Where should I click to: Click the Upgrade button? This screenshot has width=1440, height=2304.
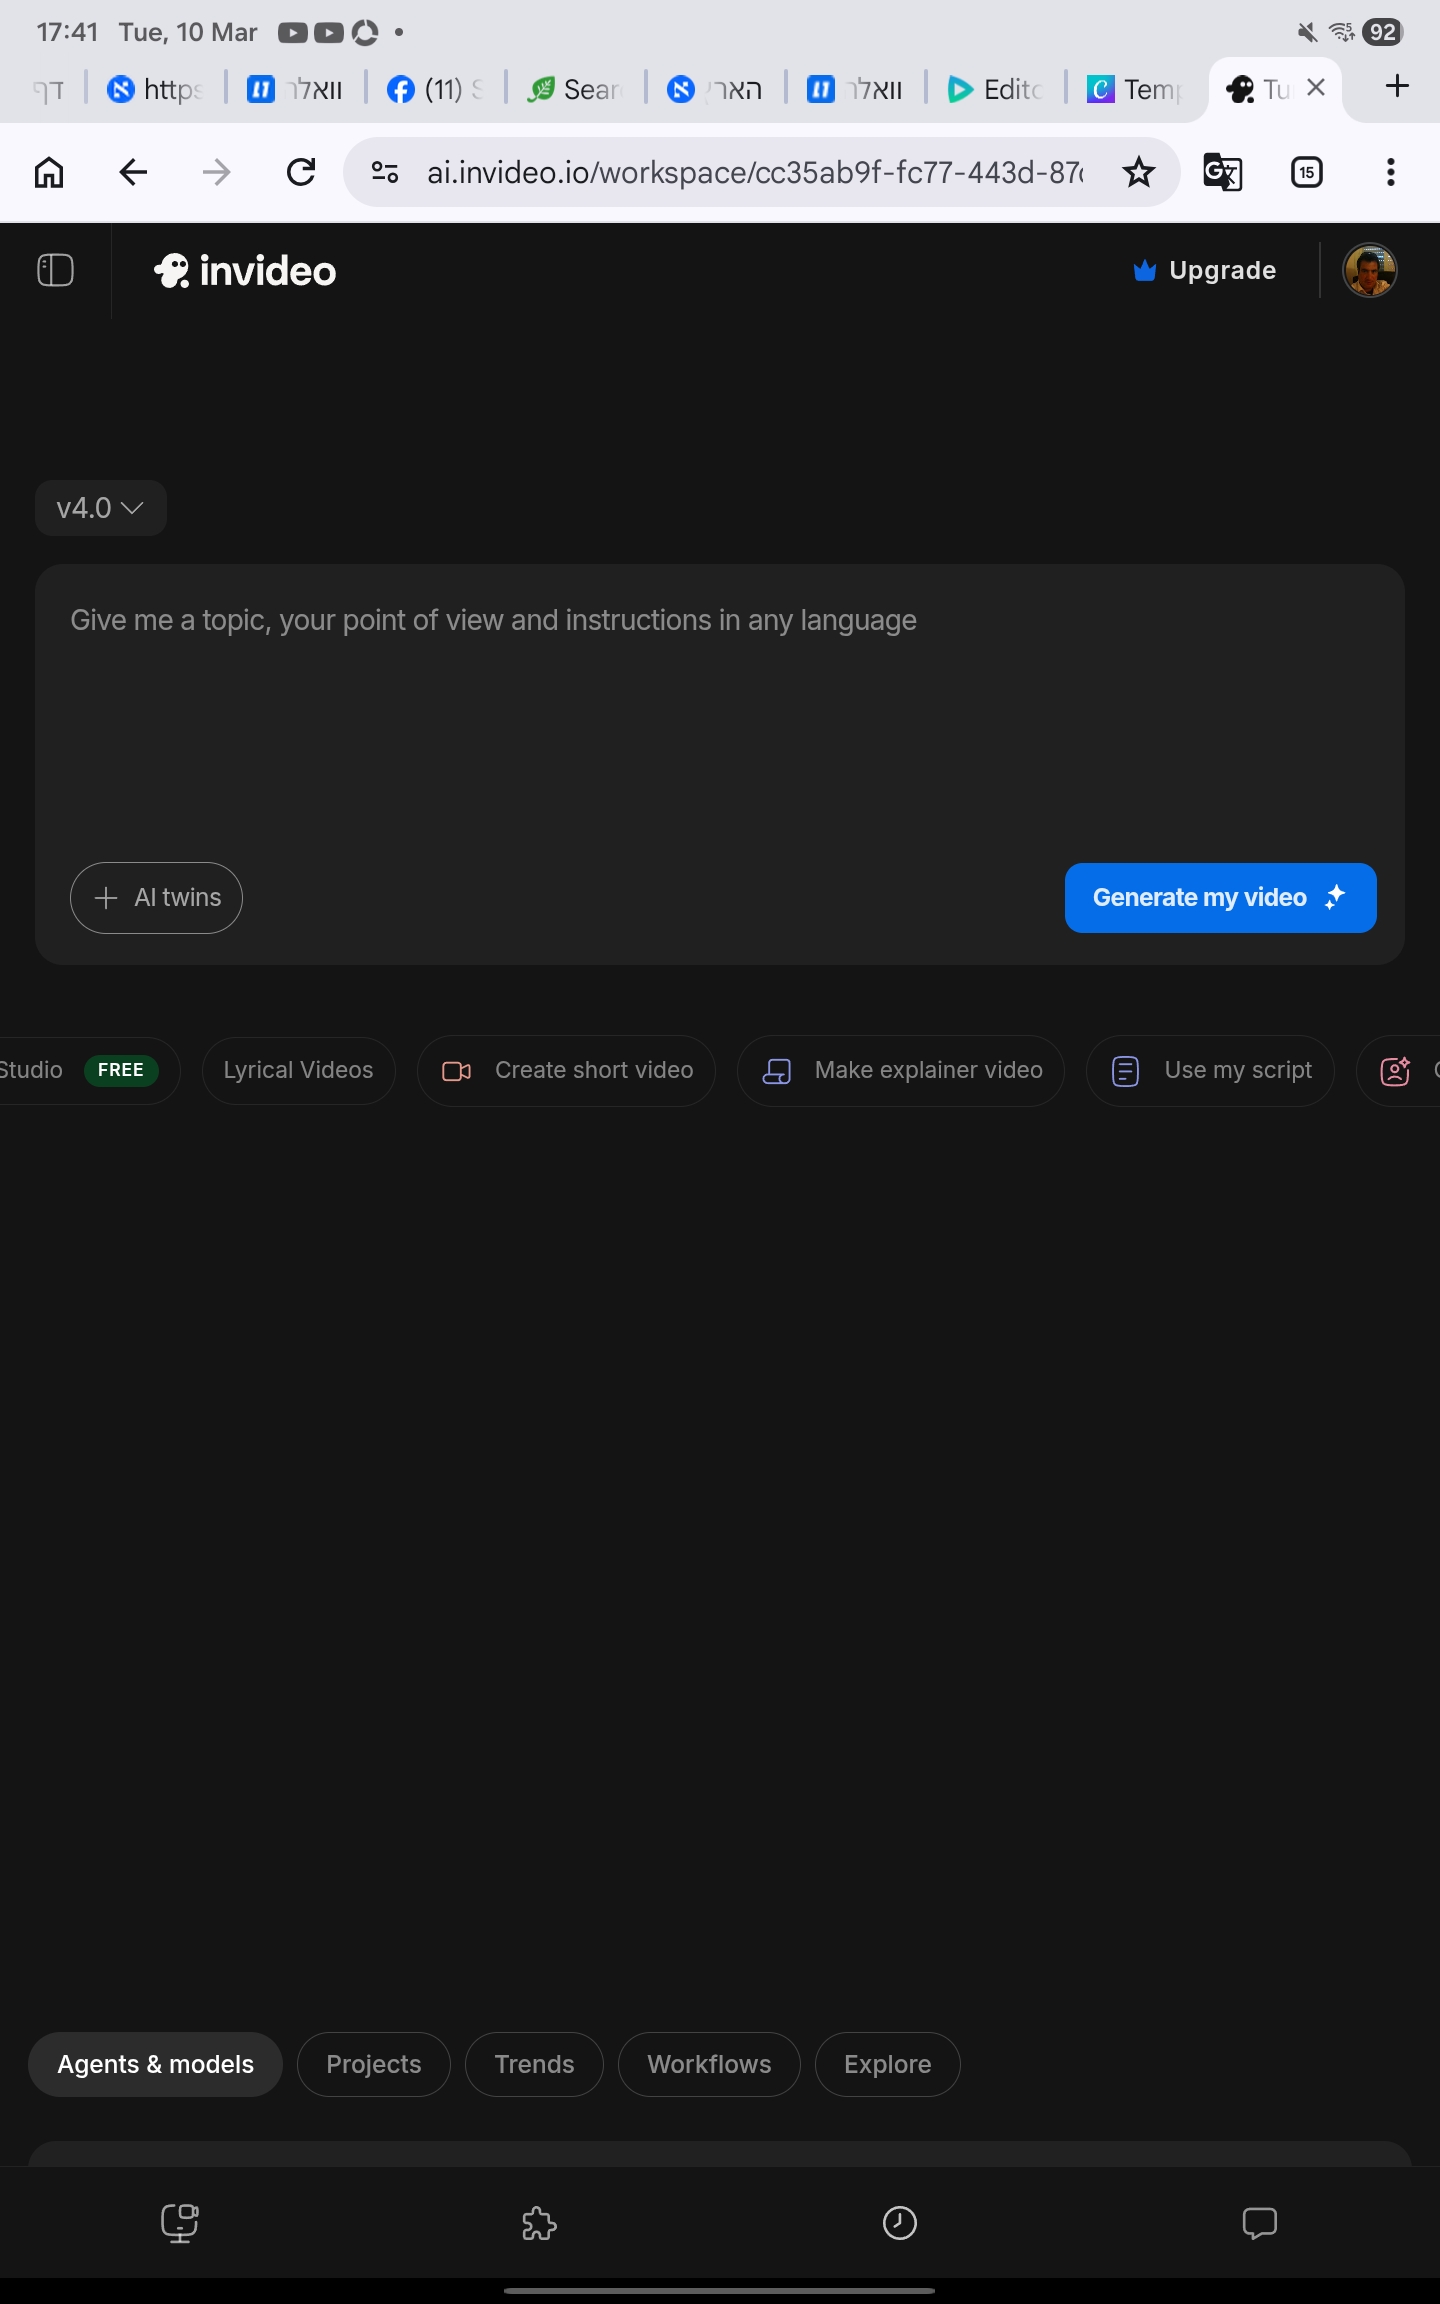coord(1205,270)
